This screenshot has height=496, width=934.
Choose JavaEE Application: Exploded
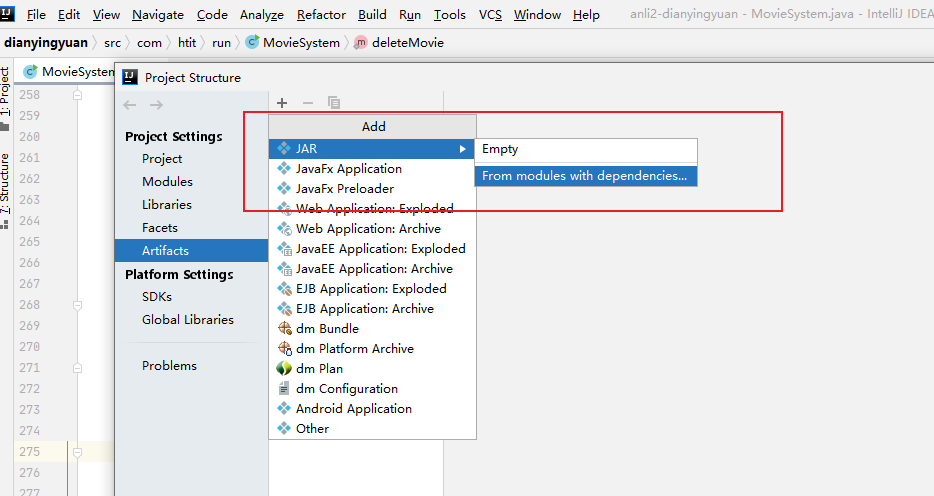(372, 249)
